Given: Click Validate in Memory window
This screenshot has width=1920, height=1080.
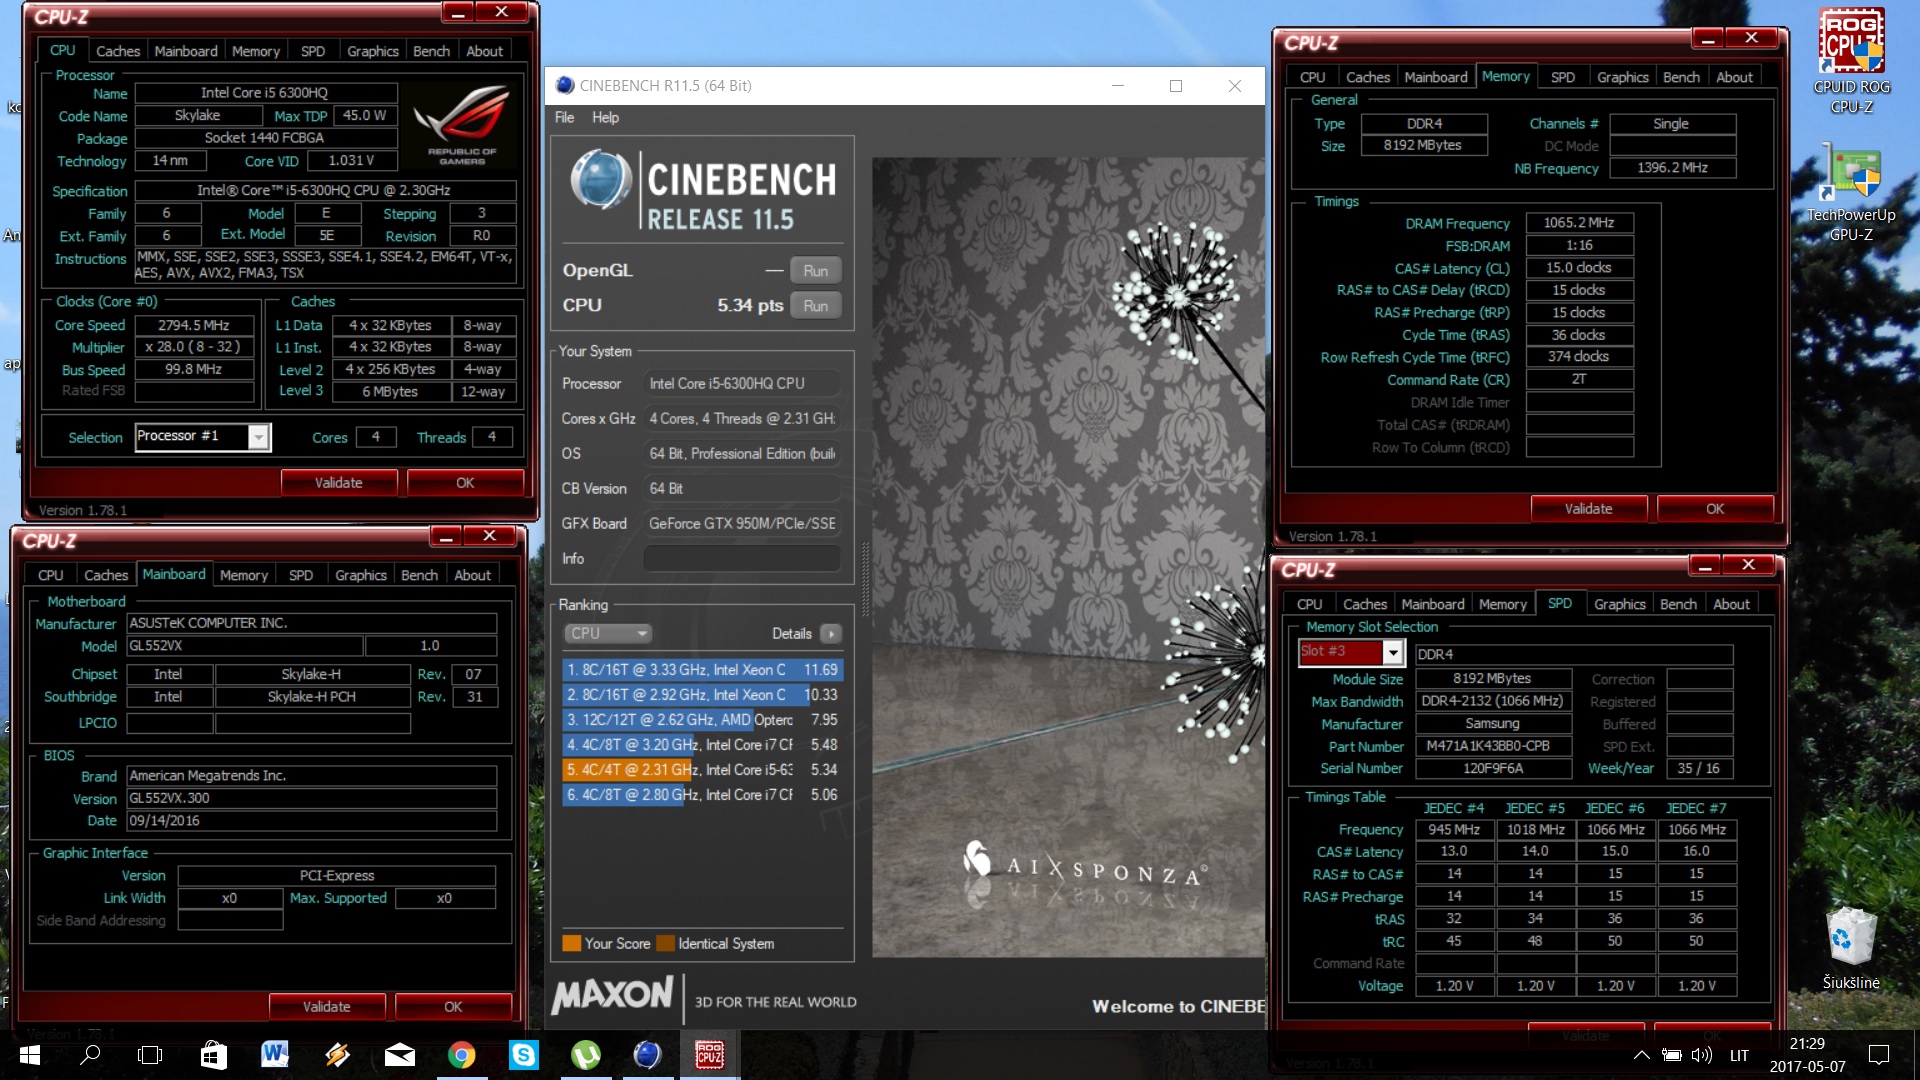Looking at the screenshot, I should click(x=1588, y=509).
